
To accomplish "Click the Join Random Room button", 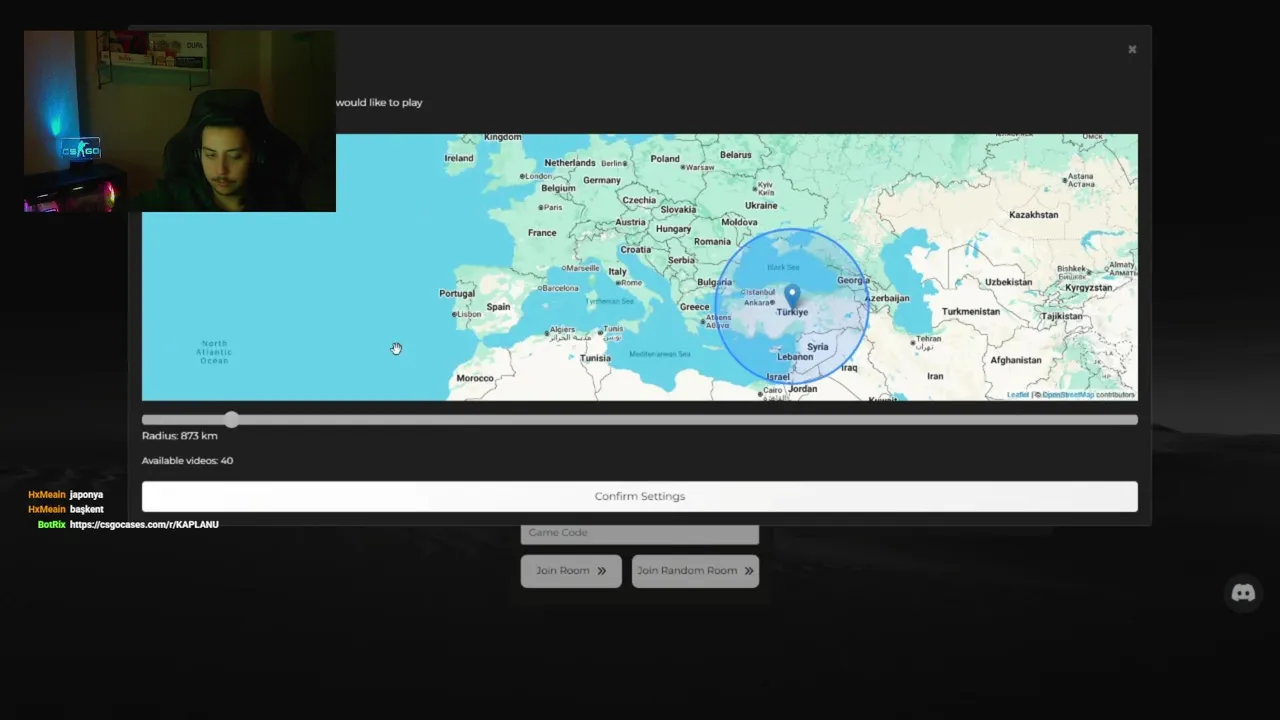I will pyautogui.click(x=695, y=571).
